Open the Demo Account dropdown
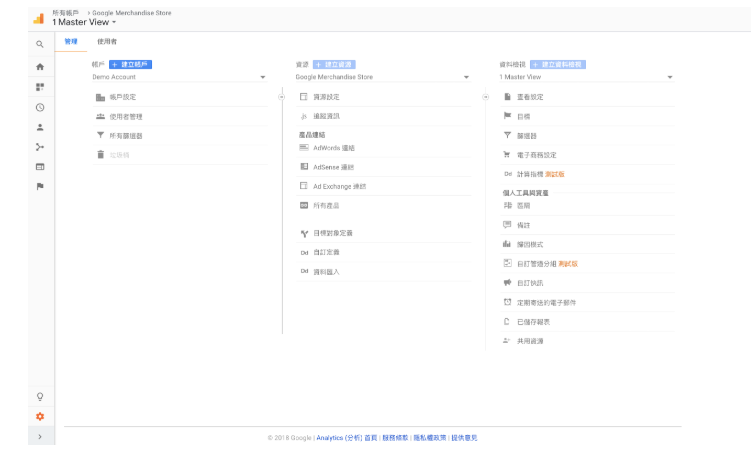This screenshot has height=454, width=751. tap(179, 77)
